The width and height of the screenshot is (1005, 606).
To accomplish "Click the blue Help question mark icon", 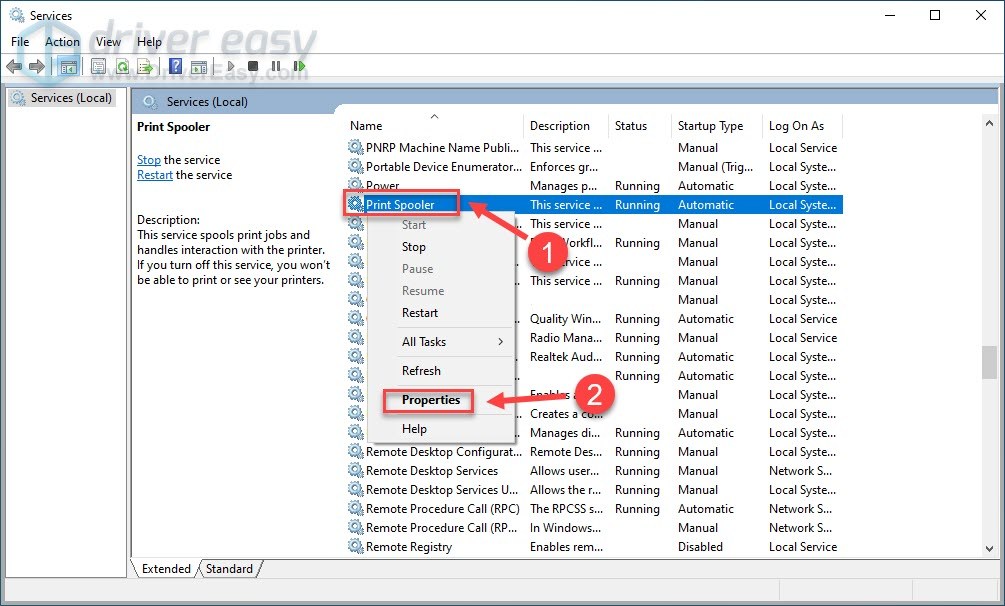I will (x=175, y=67).
